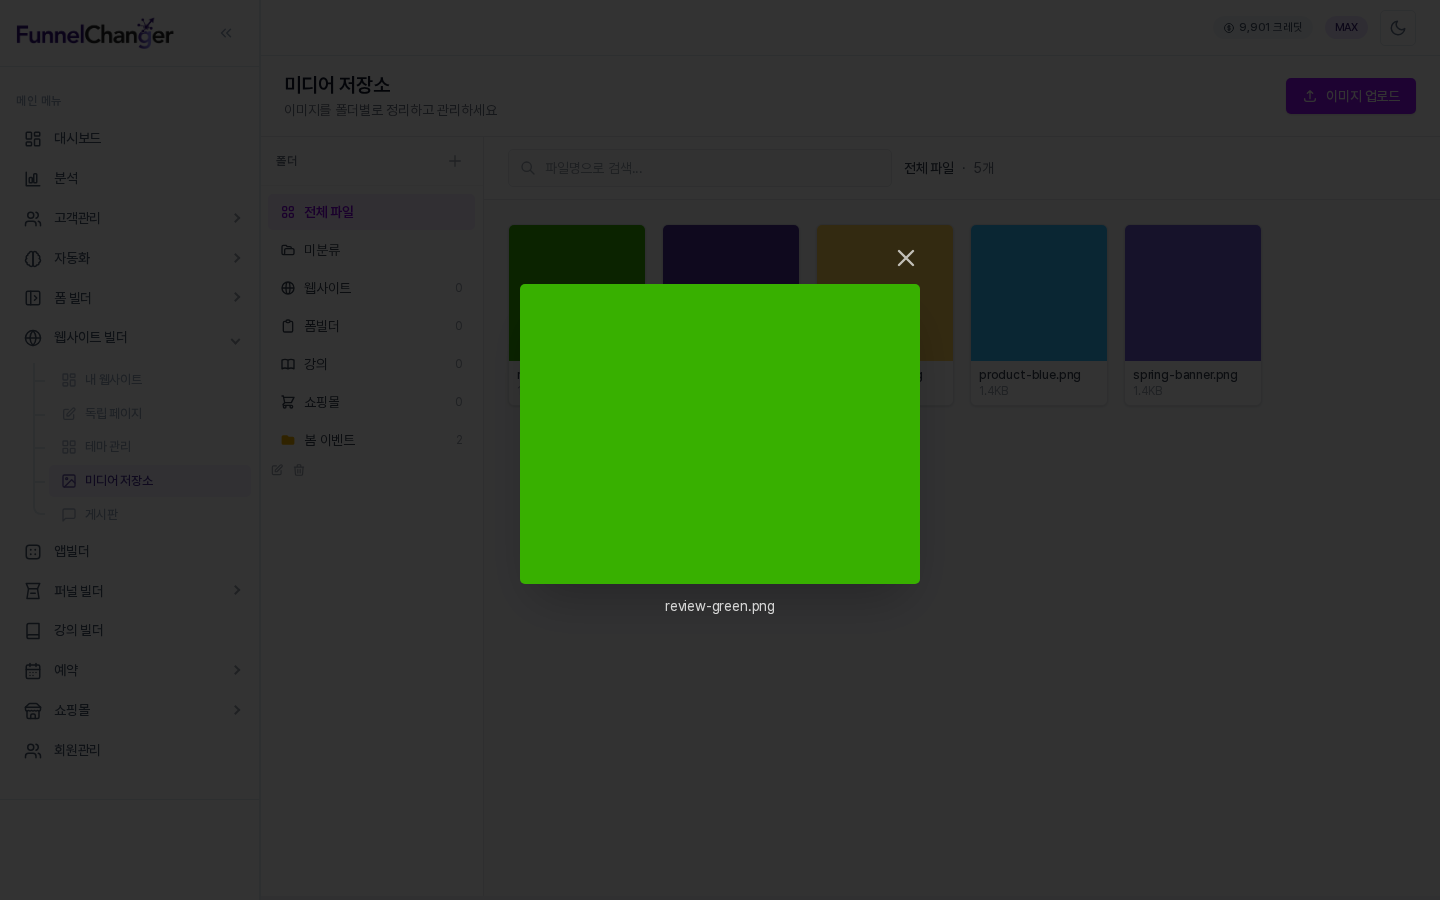Screen dimensions: 1440x900
Task: Delete folder with trash icon
Action: (x=299, y=470)
